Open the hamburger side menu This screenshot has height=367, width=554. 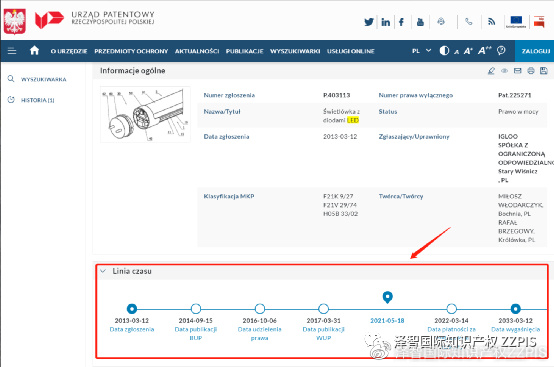coord(12,51)
